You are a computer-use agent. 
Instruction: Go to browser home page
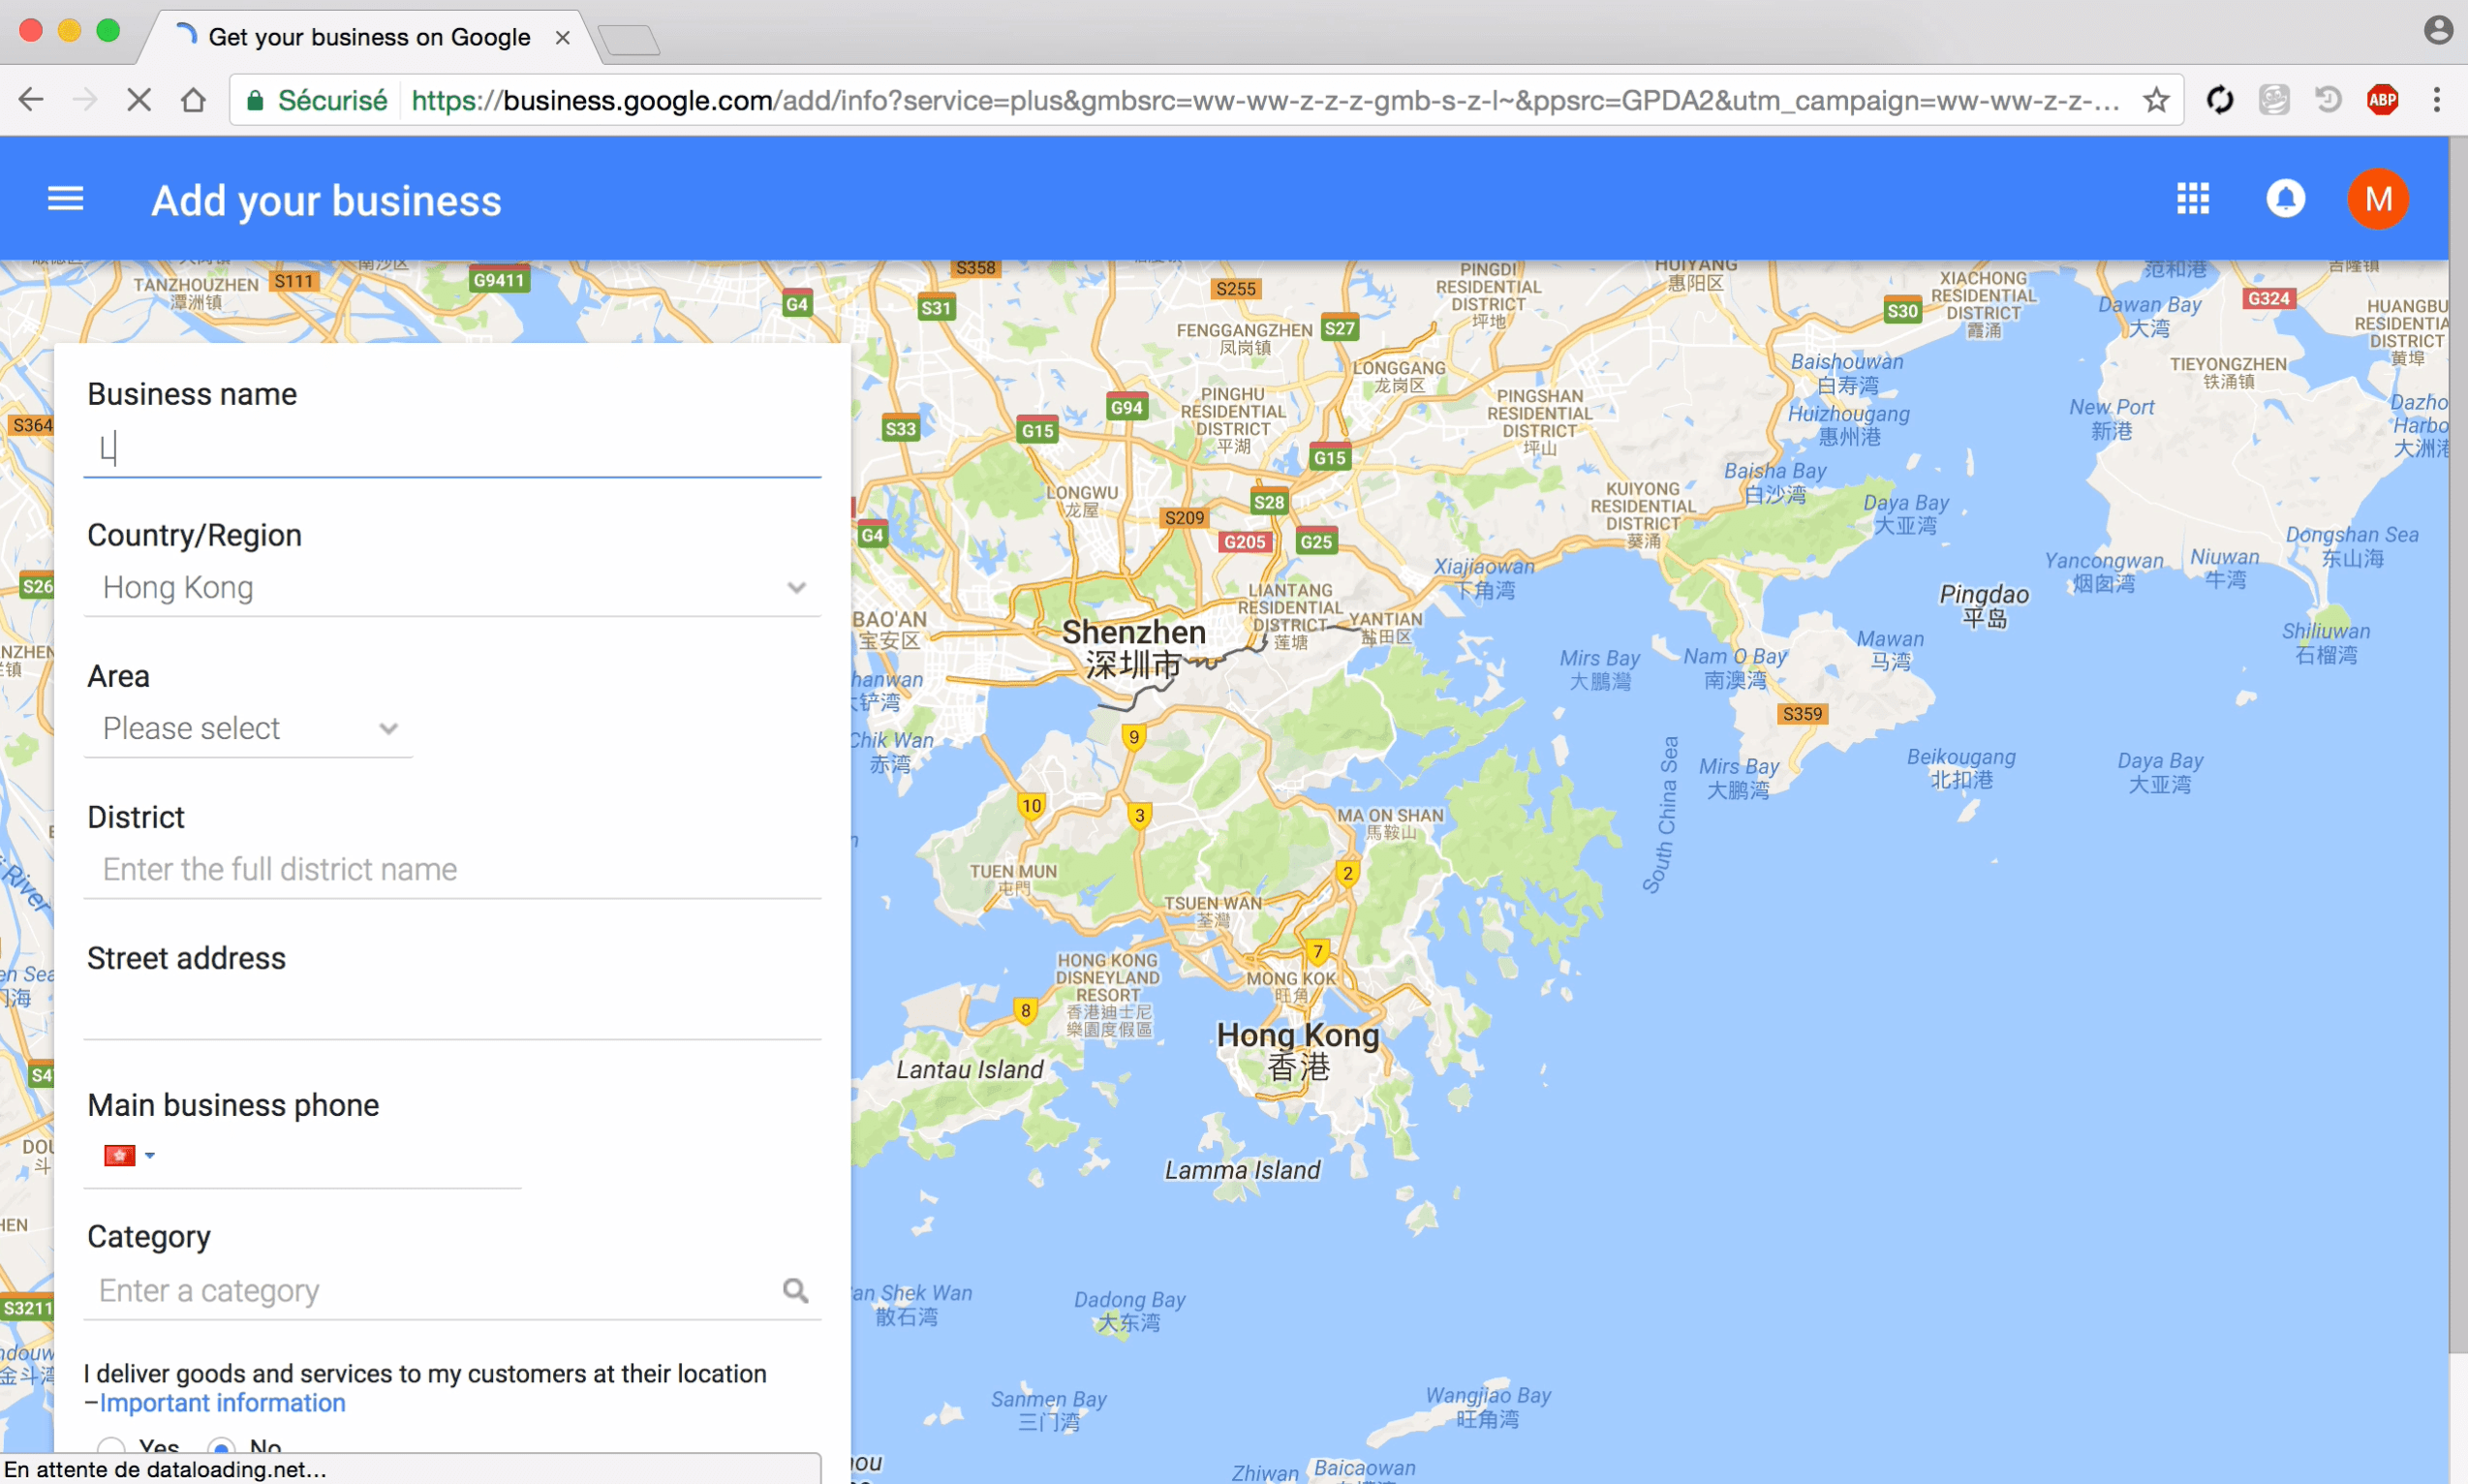pos(193,99)
